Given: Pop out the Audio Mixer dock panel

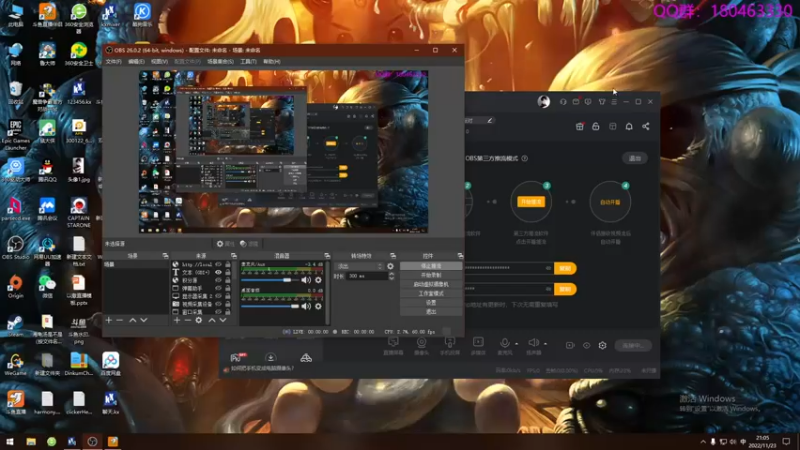Looking at the screenshot, I should click(327, 256).
